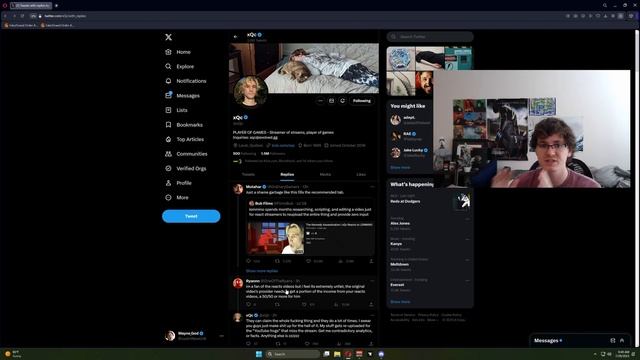Click the Search Twitter field

[430, 37]
